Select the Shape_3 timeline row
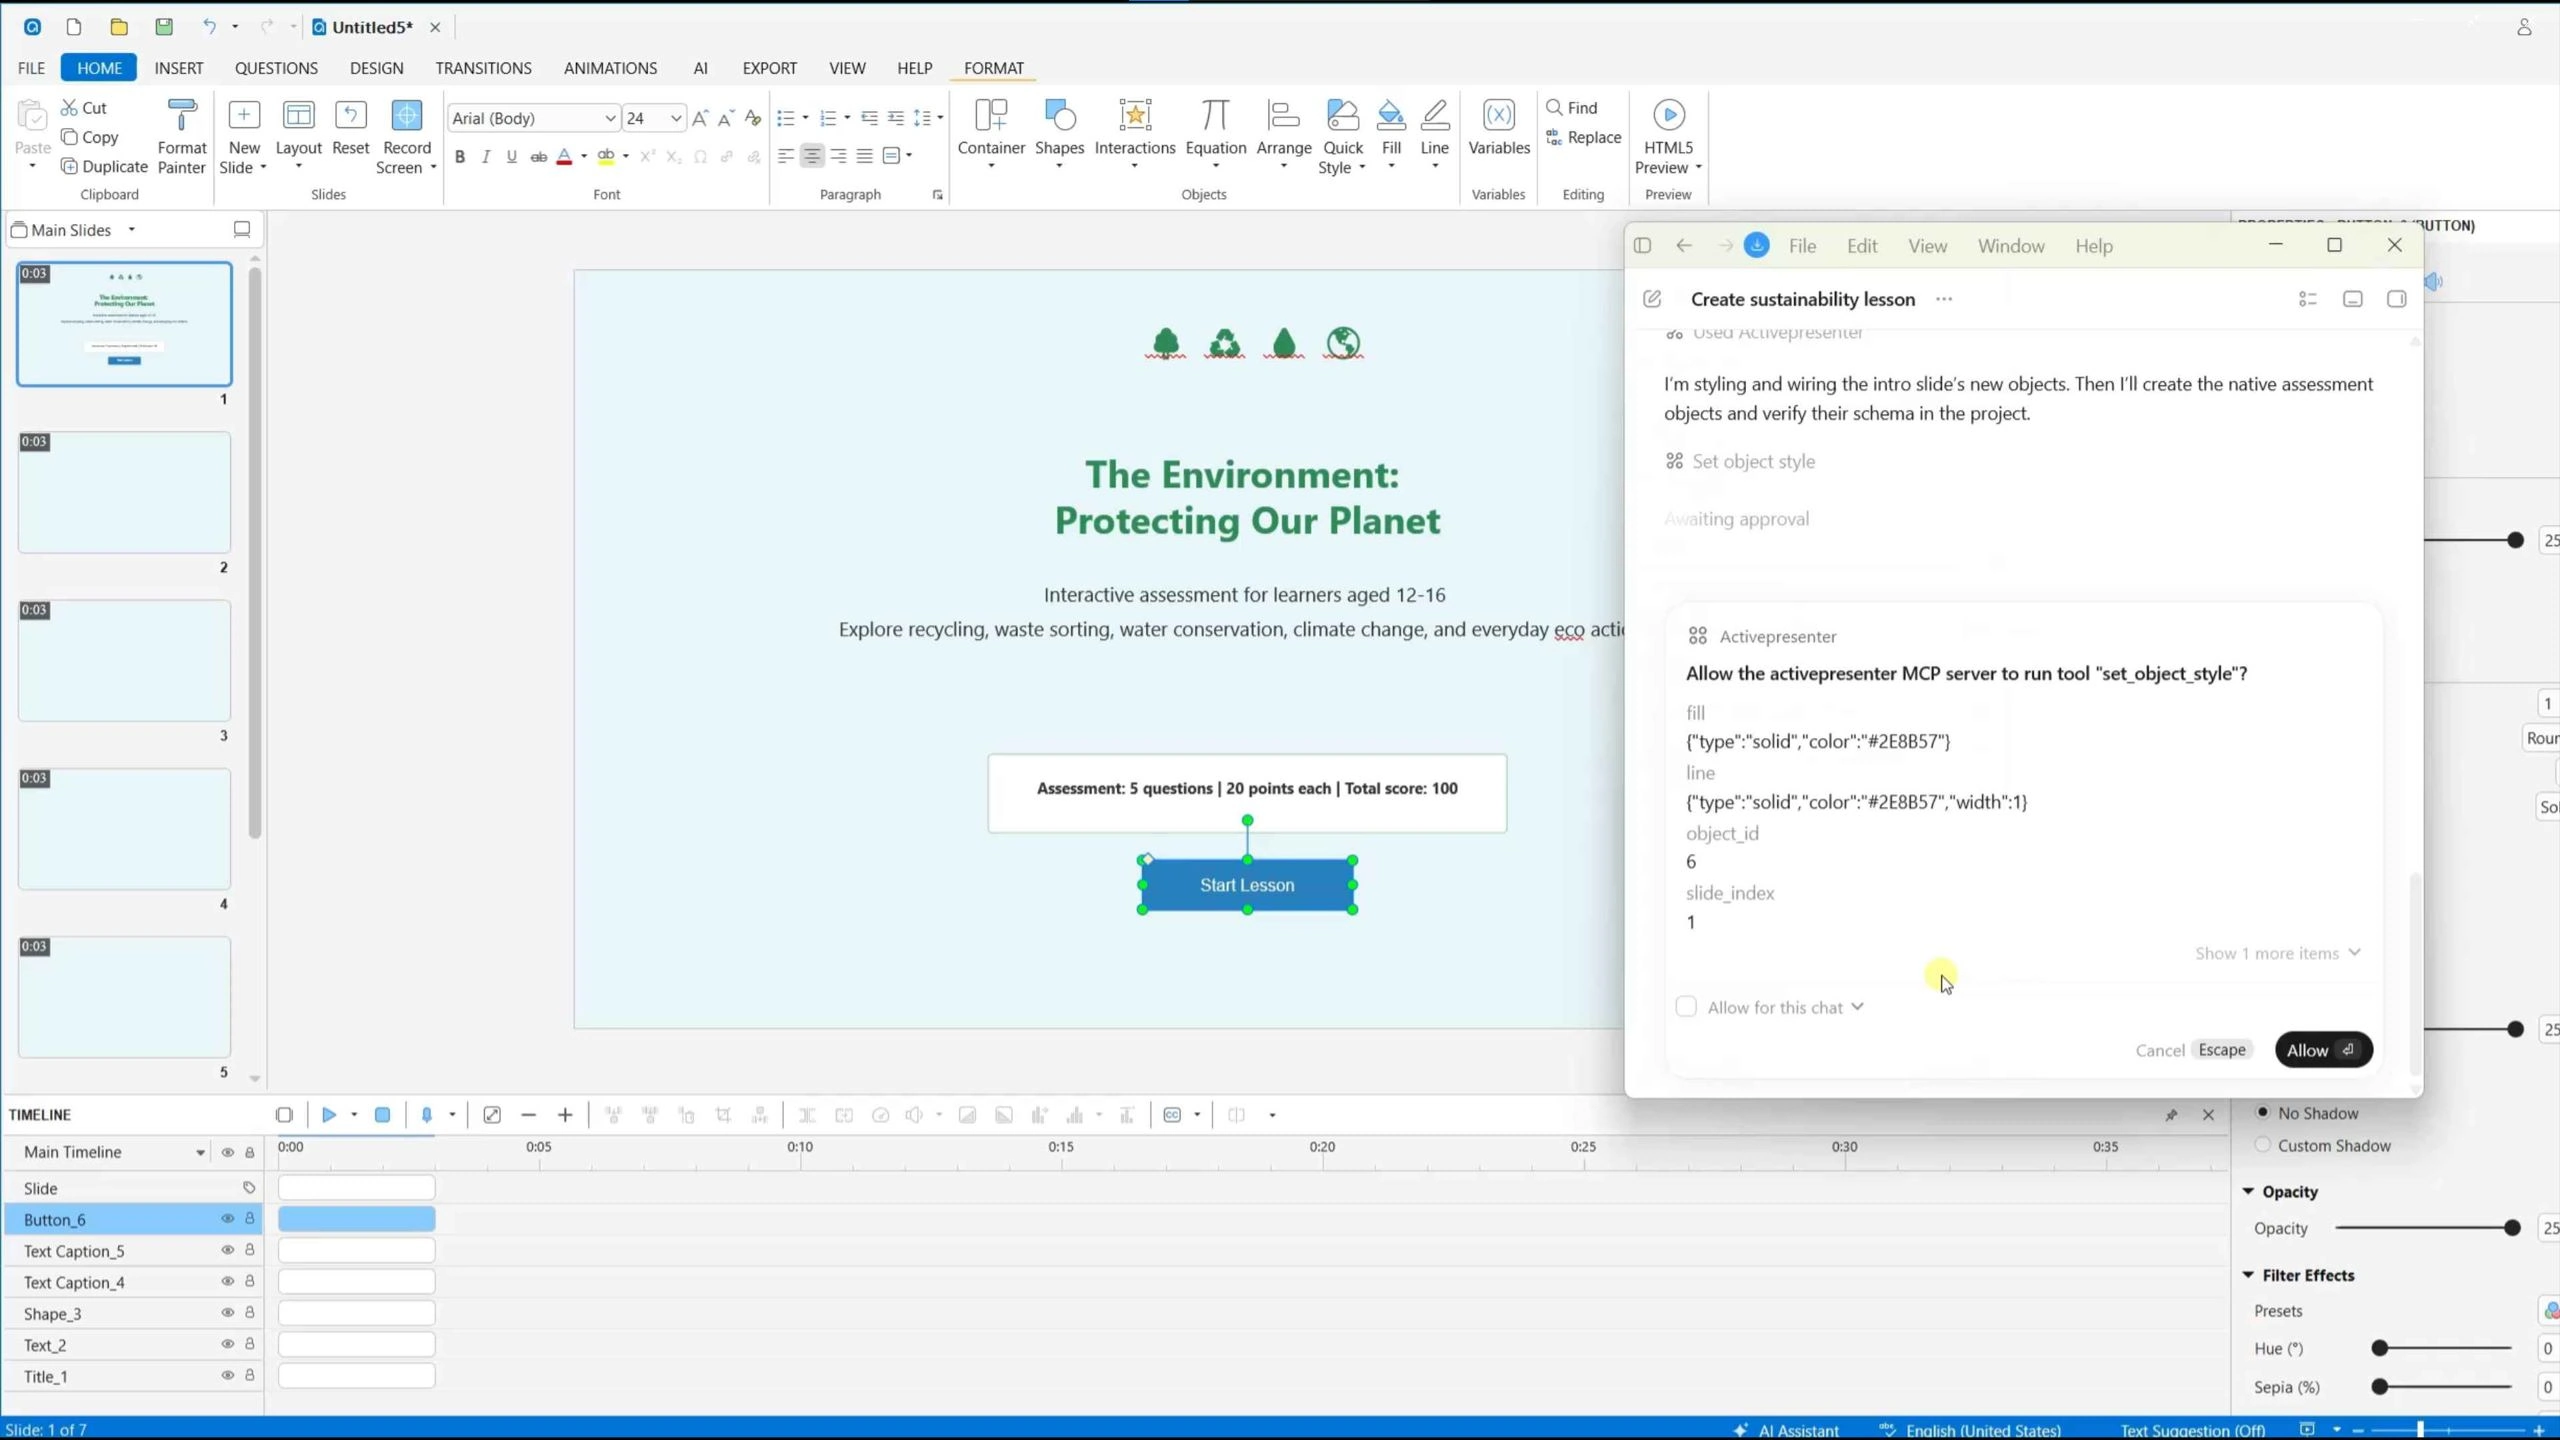Viewport: 2560px width, 1440px height. tap(133, 1313)
